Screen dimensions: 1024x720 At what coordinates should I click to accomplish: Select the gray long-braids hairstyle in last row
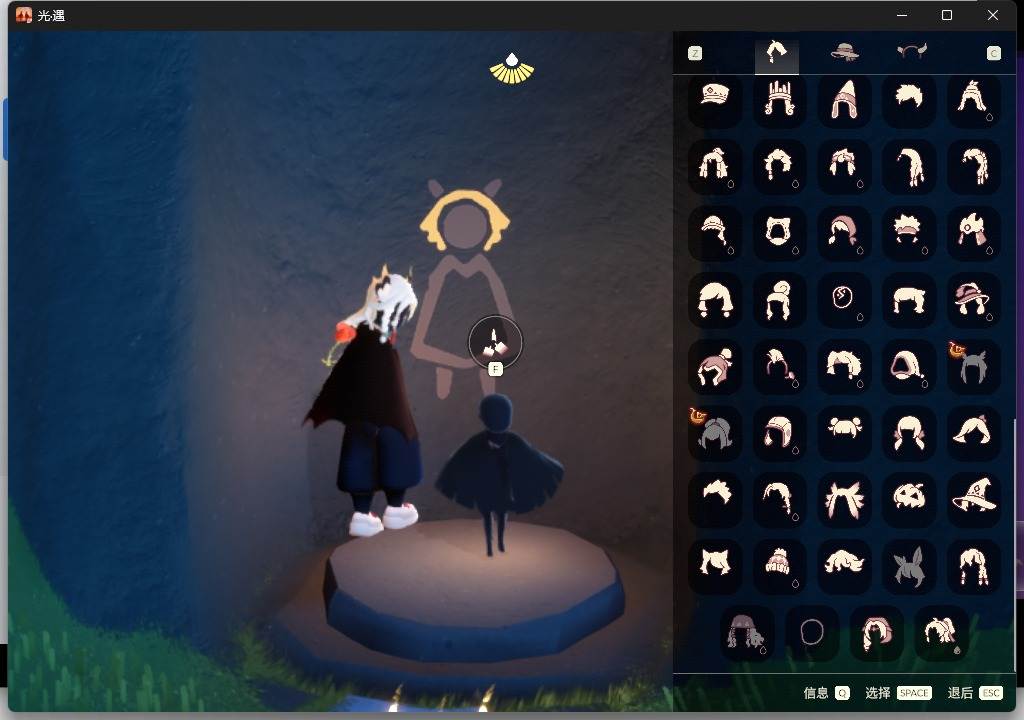click(747, 632)
